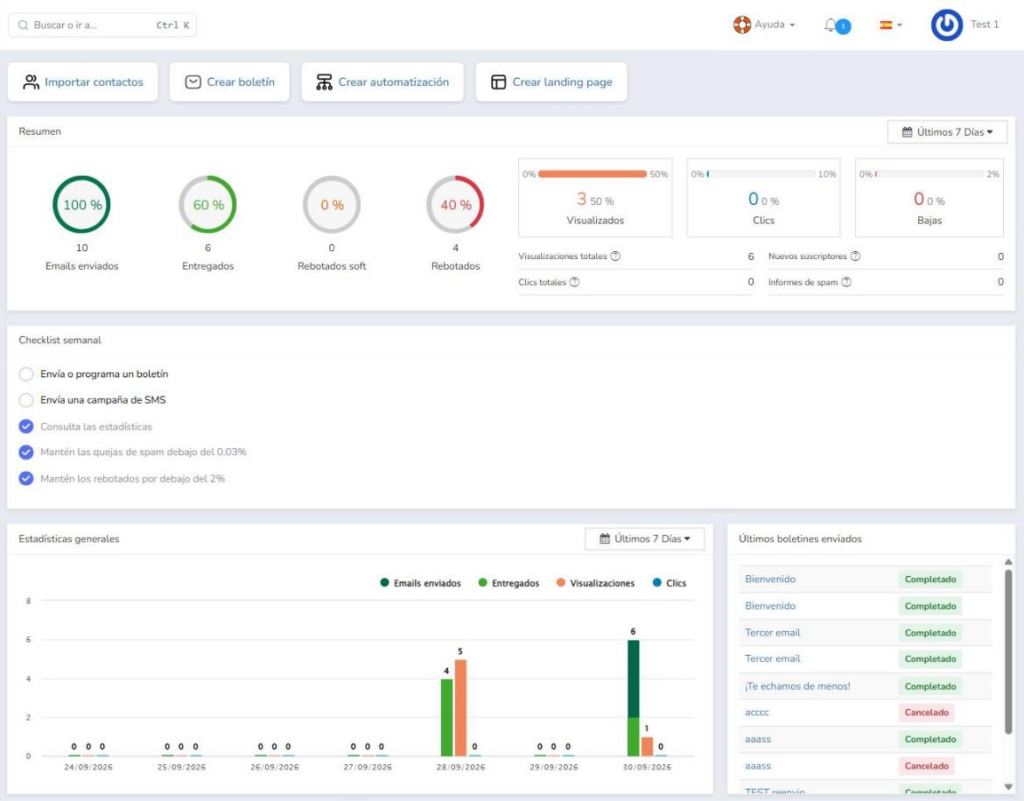Click the Cancelado badge on acccc row

pos(926,712)
